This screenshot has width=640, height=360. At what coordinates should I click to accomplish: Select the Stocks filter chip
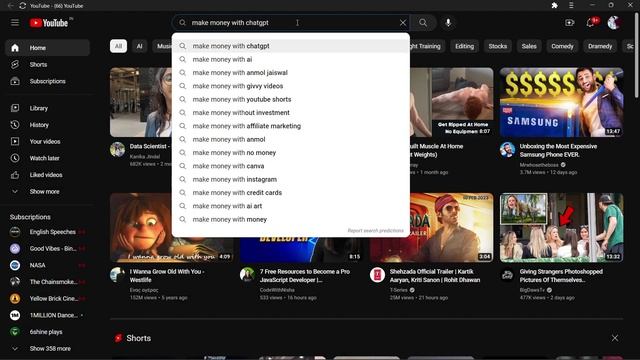pyautogui.click(x=498, y=46)
